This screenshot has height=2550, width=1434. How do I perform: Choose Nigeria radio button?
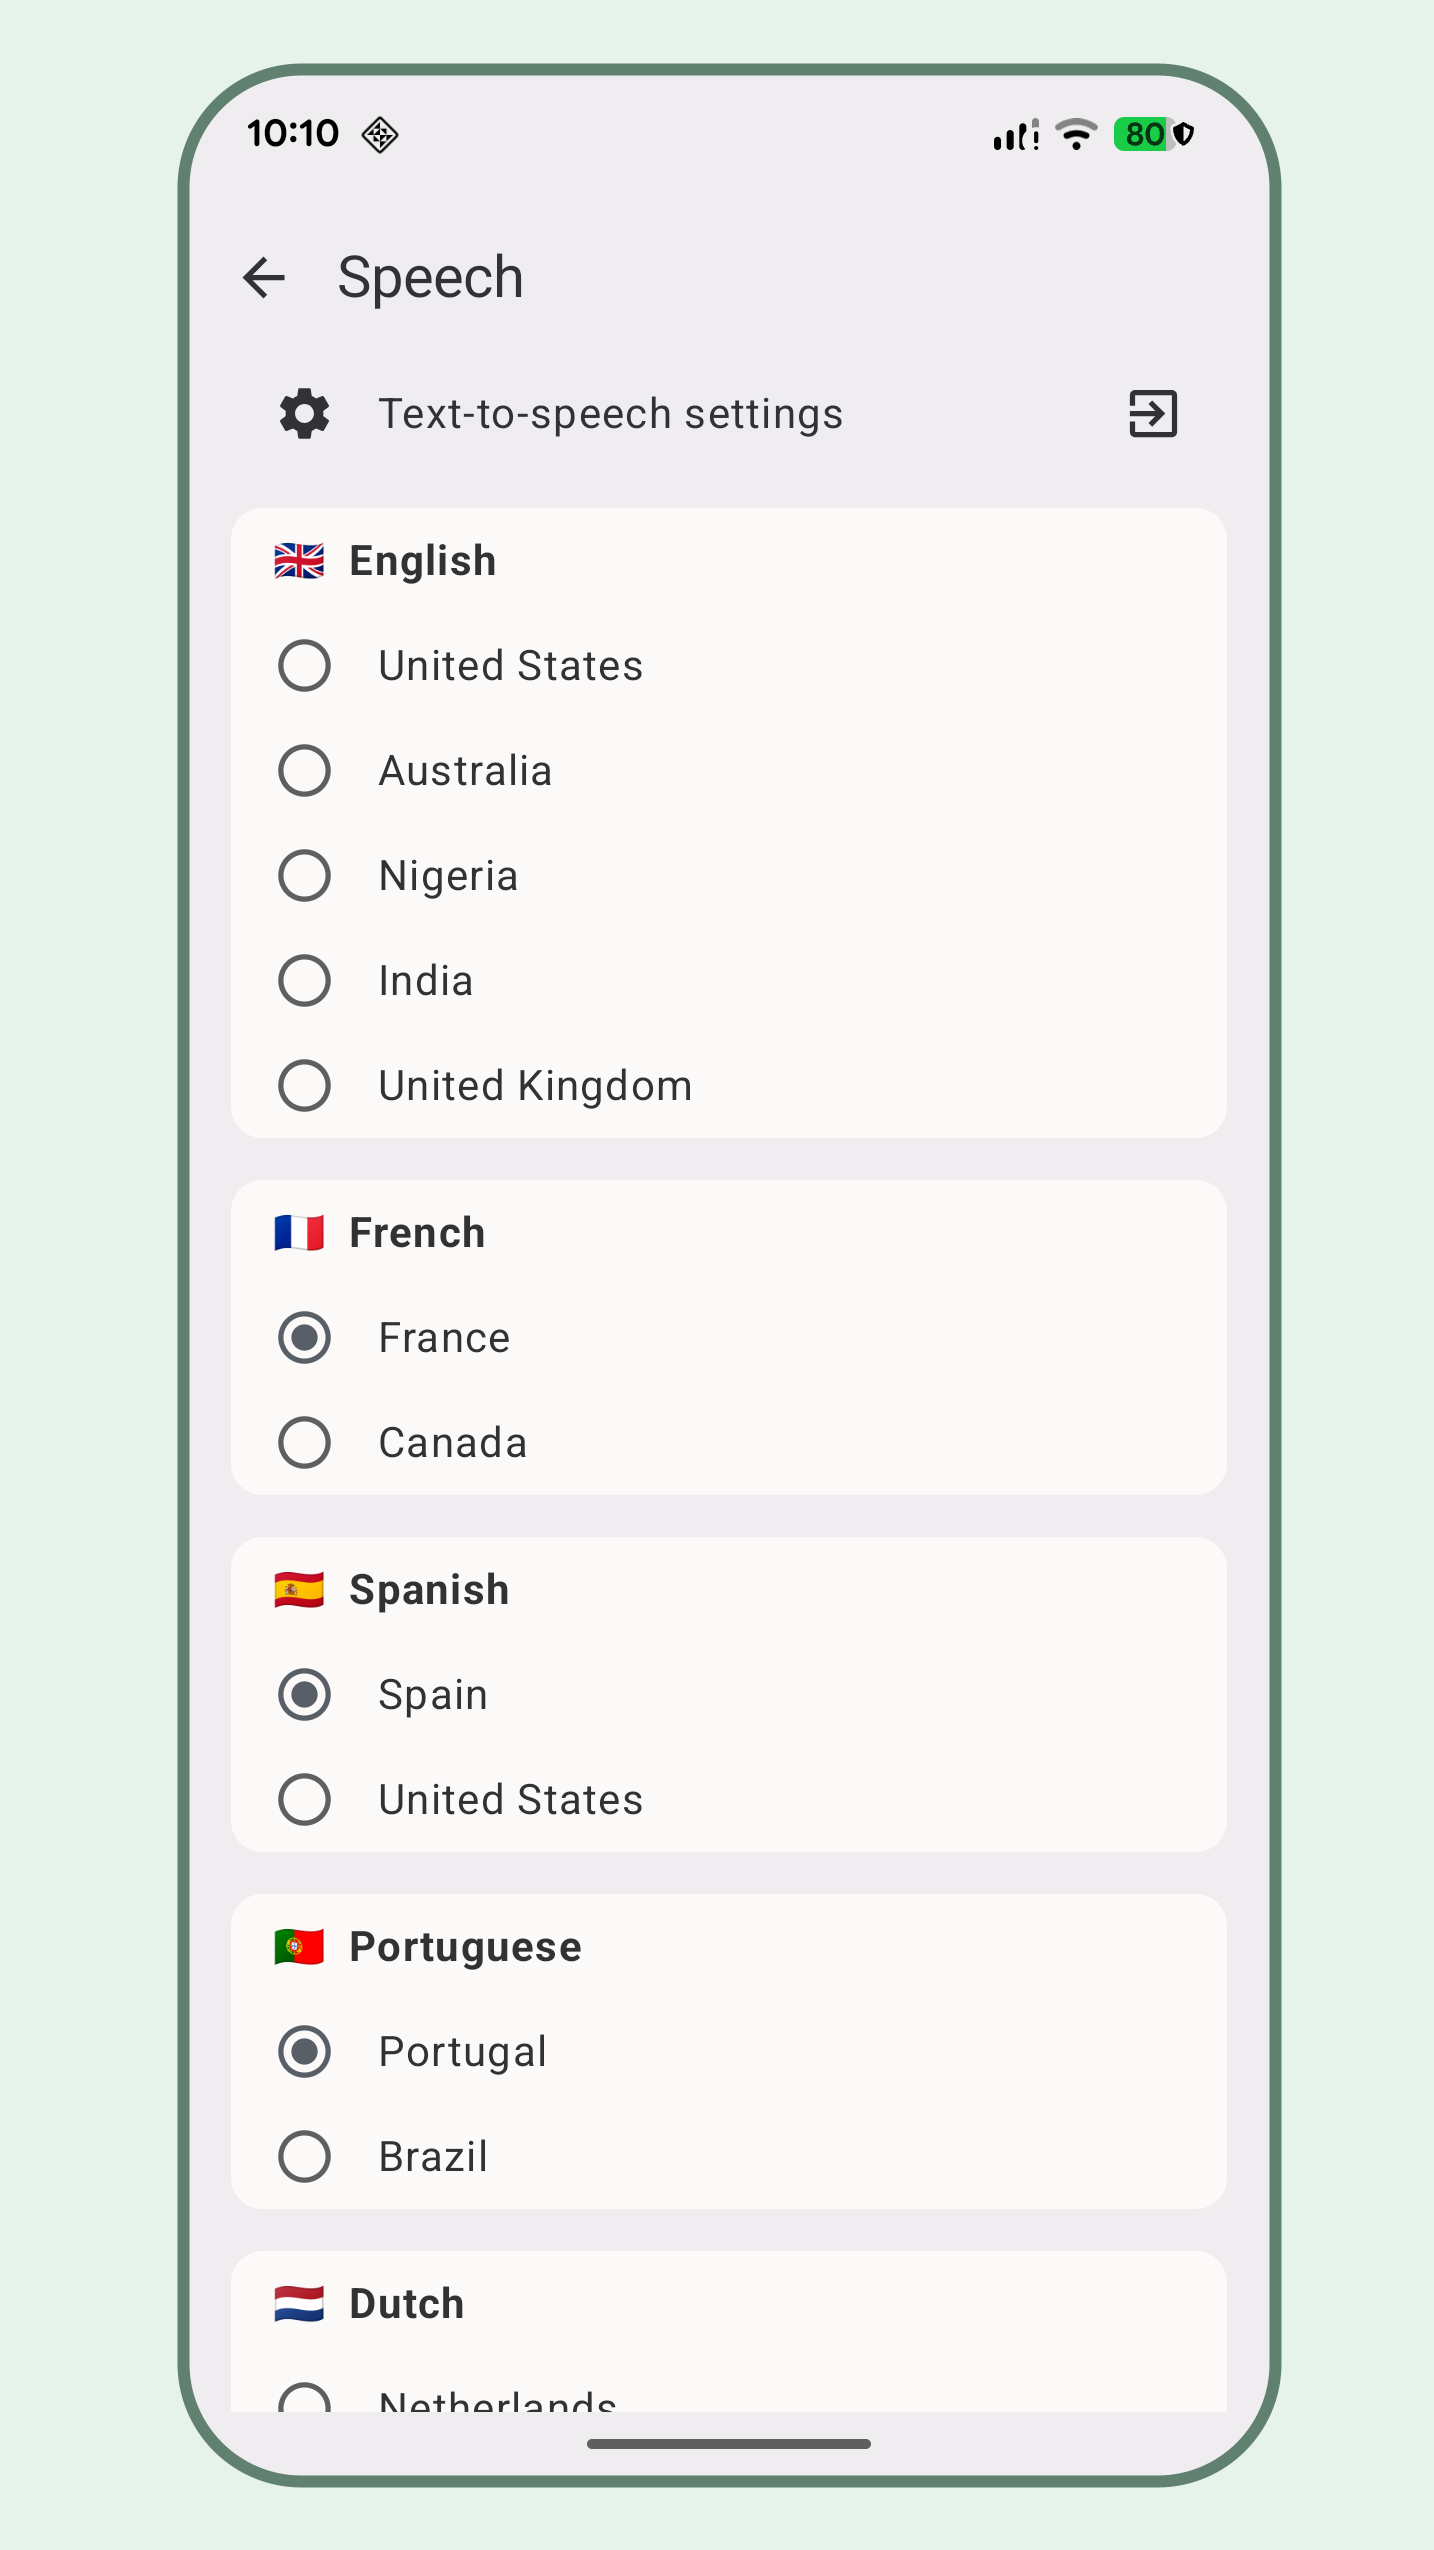(304, 876)
